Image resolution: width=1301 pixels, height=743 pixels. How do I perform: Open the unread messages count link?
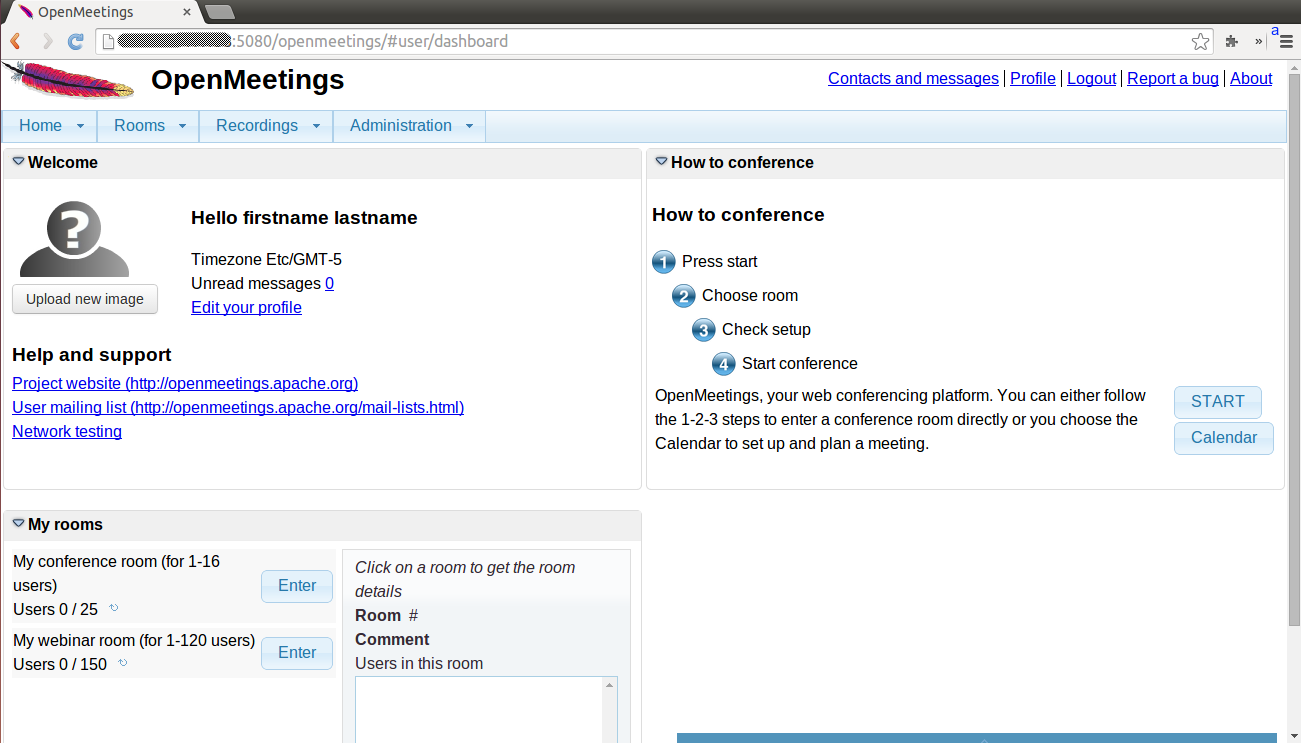click(330, 284)
